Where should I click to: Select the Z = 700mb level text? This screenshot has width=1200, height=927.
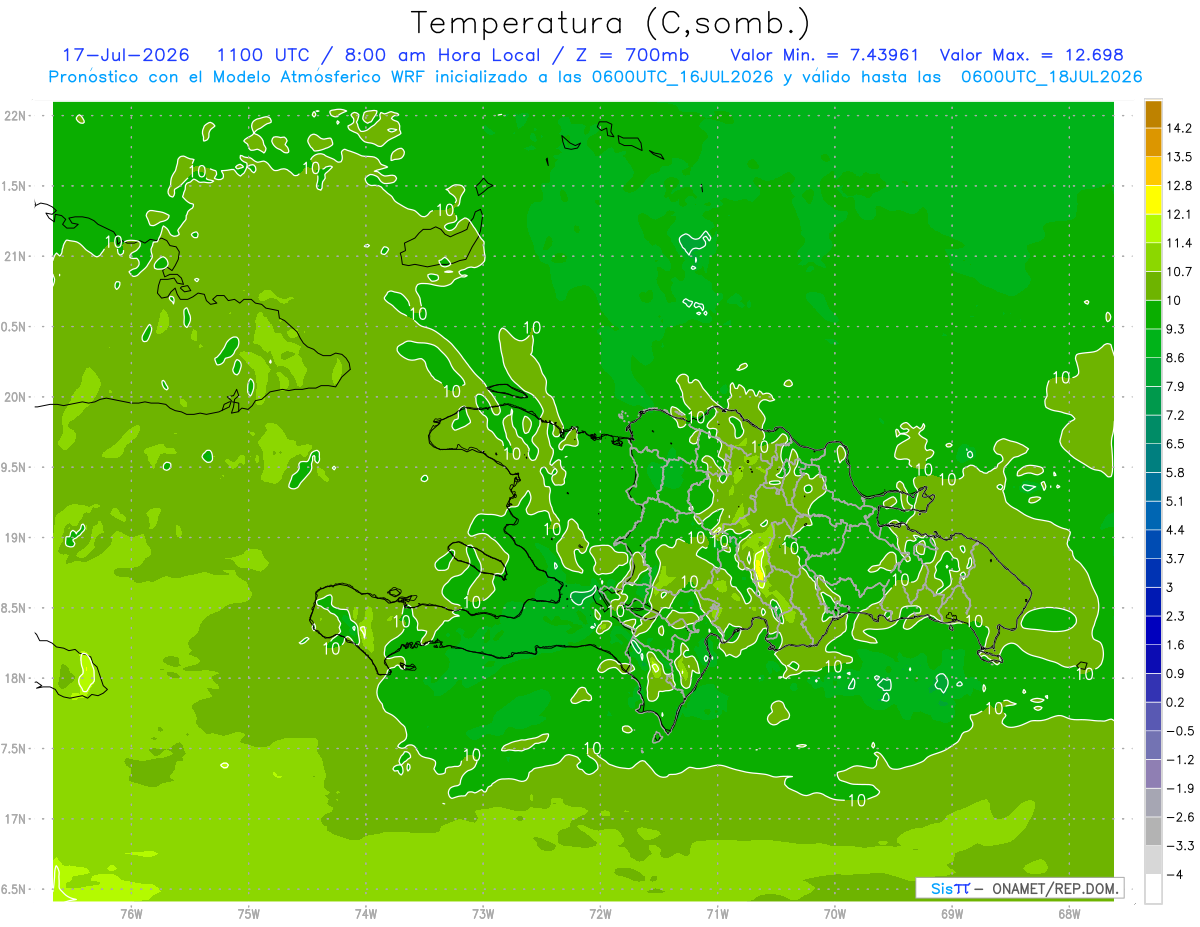click(631, 55)
